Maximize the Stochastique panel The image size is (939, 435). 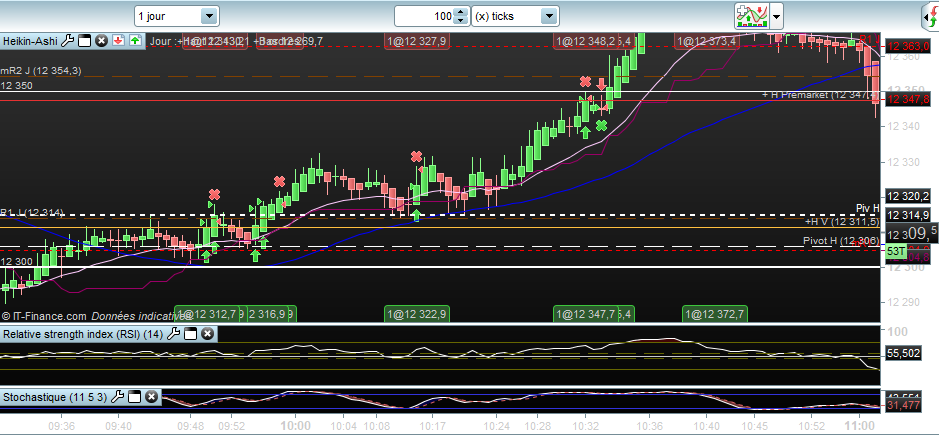pos(135,397)
